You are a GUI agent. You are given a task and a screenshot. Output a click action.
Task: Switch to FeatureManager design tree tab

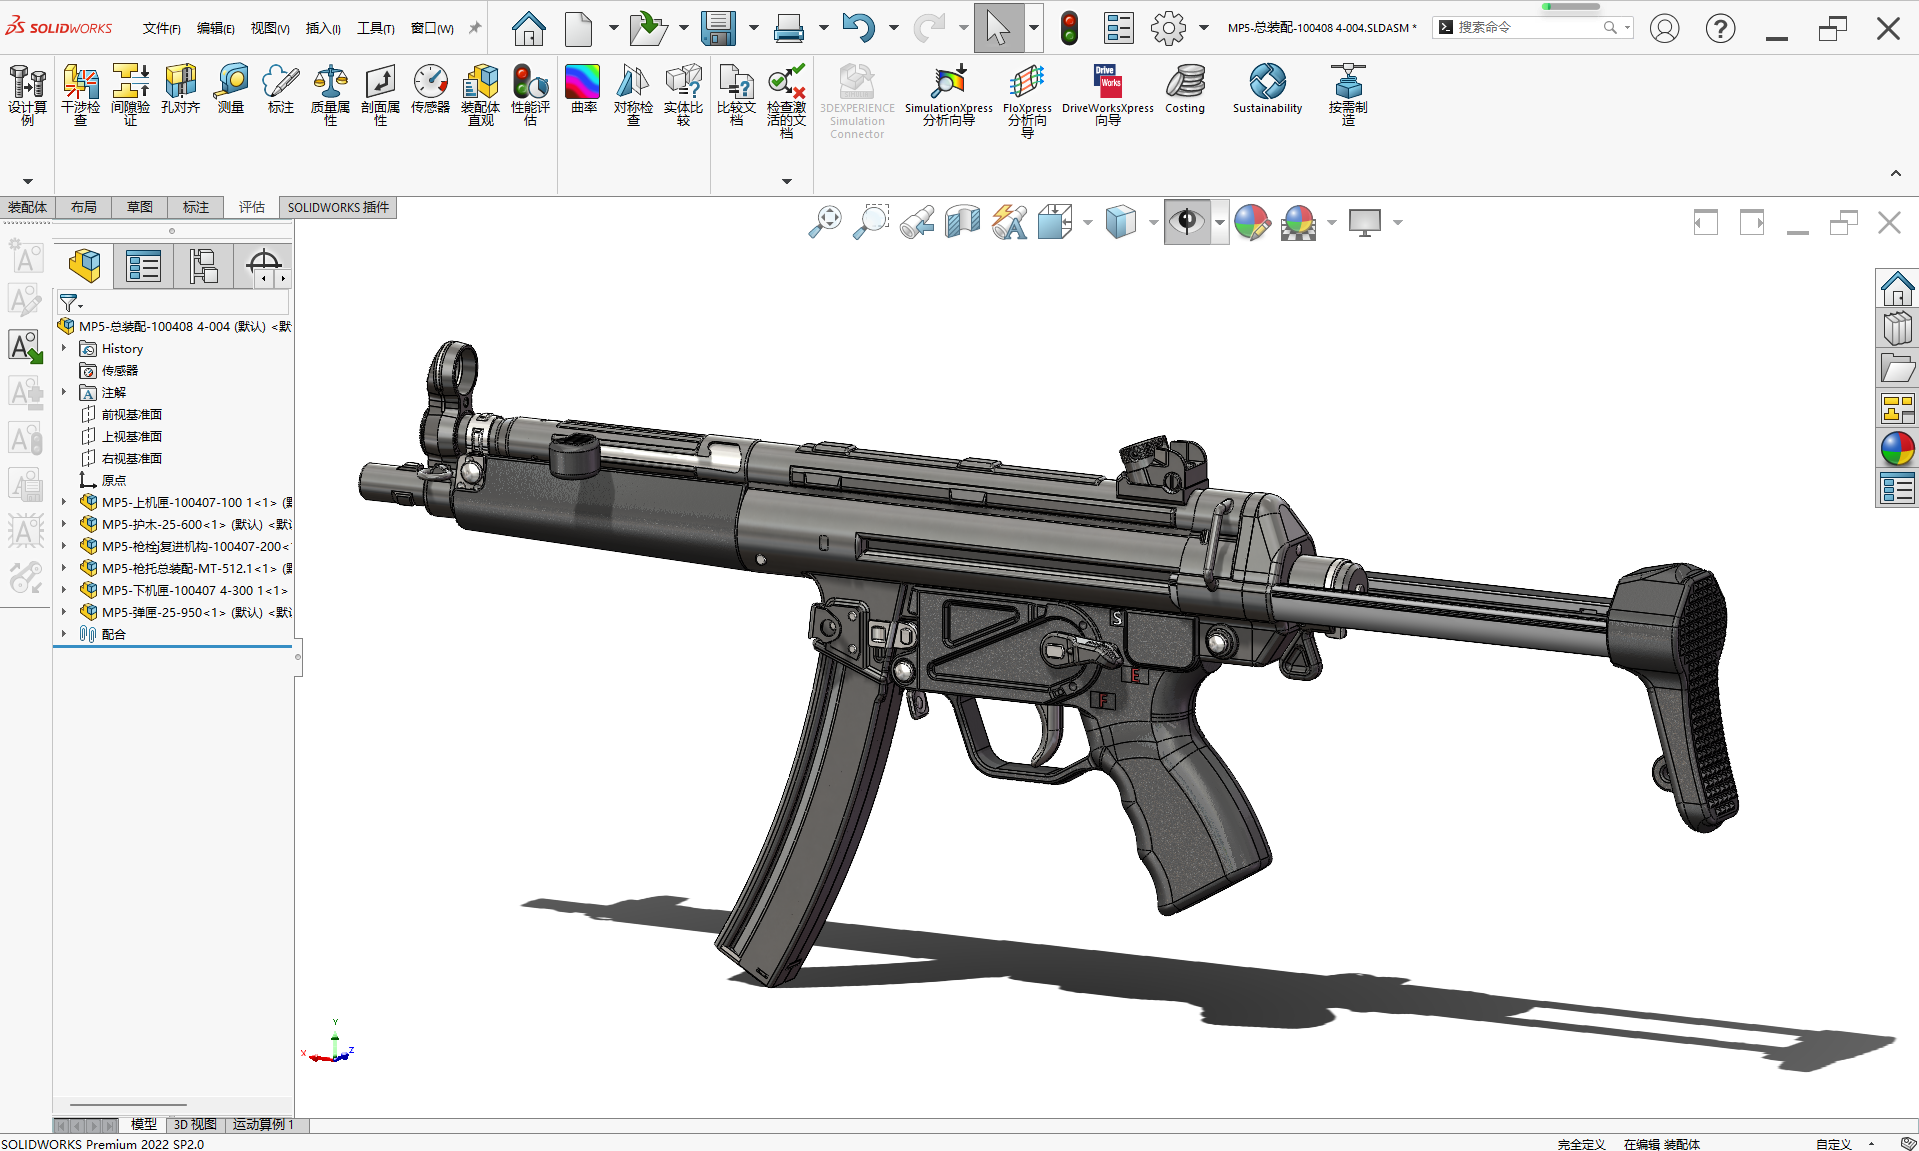pos(84,266)
